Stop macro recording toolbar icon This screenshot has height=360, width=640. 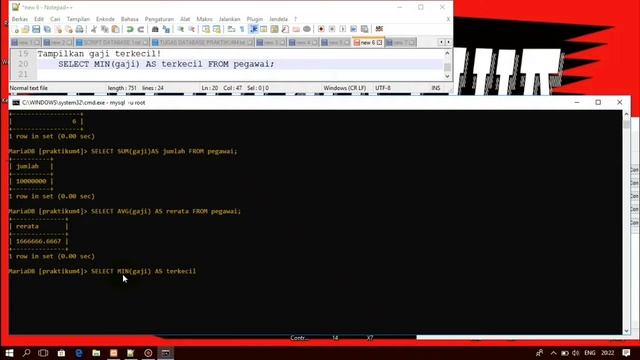(332, 29)
